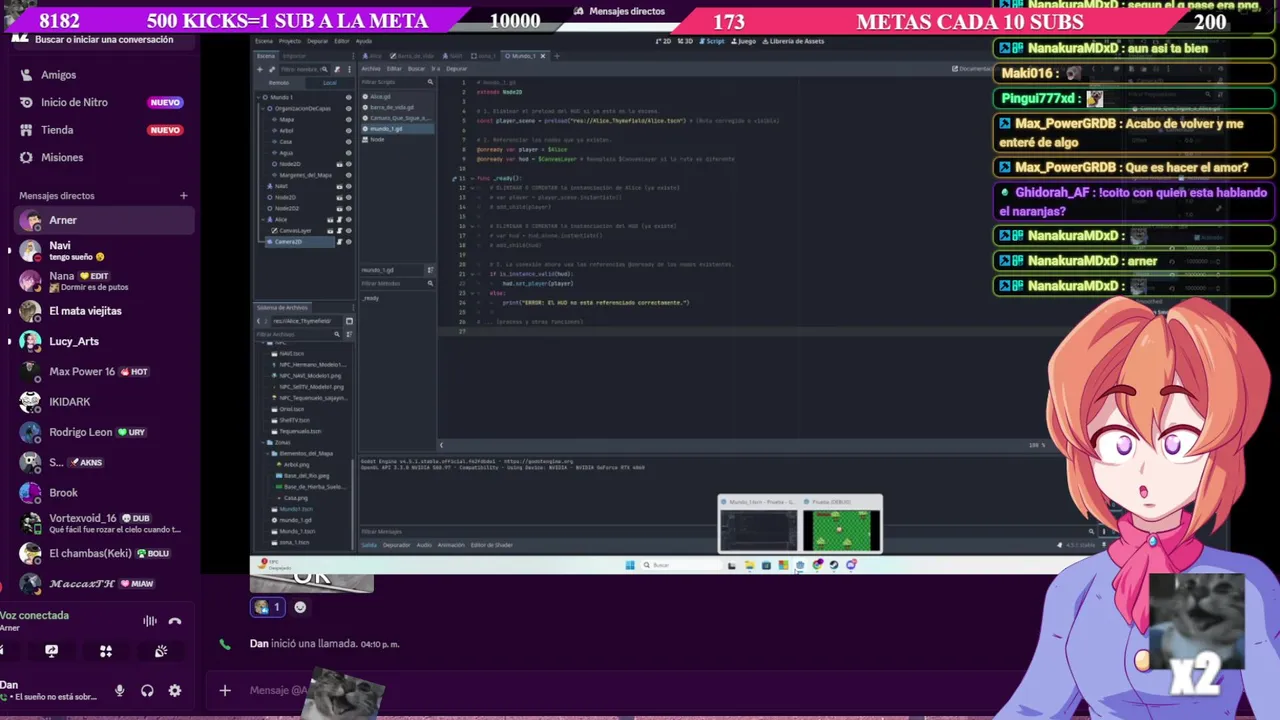The height and width of the screenshot is (720, 1280).
Task: Hide the Agua node
Action: pos(348,153)
